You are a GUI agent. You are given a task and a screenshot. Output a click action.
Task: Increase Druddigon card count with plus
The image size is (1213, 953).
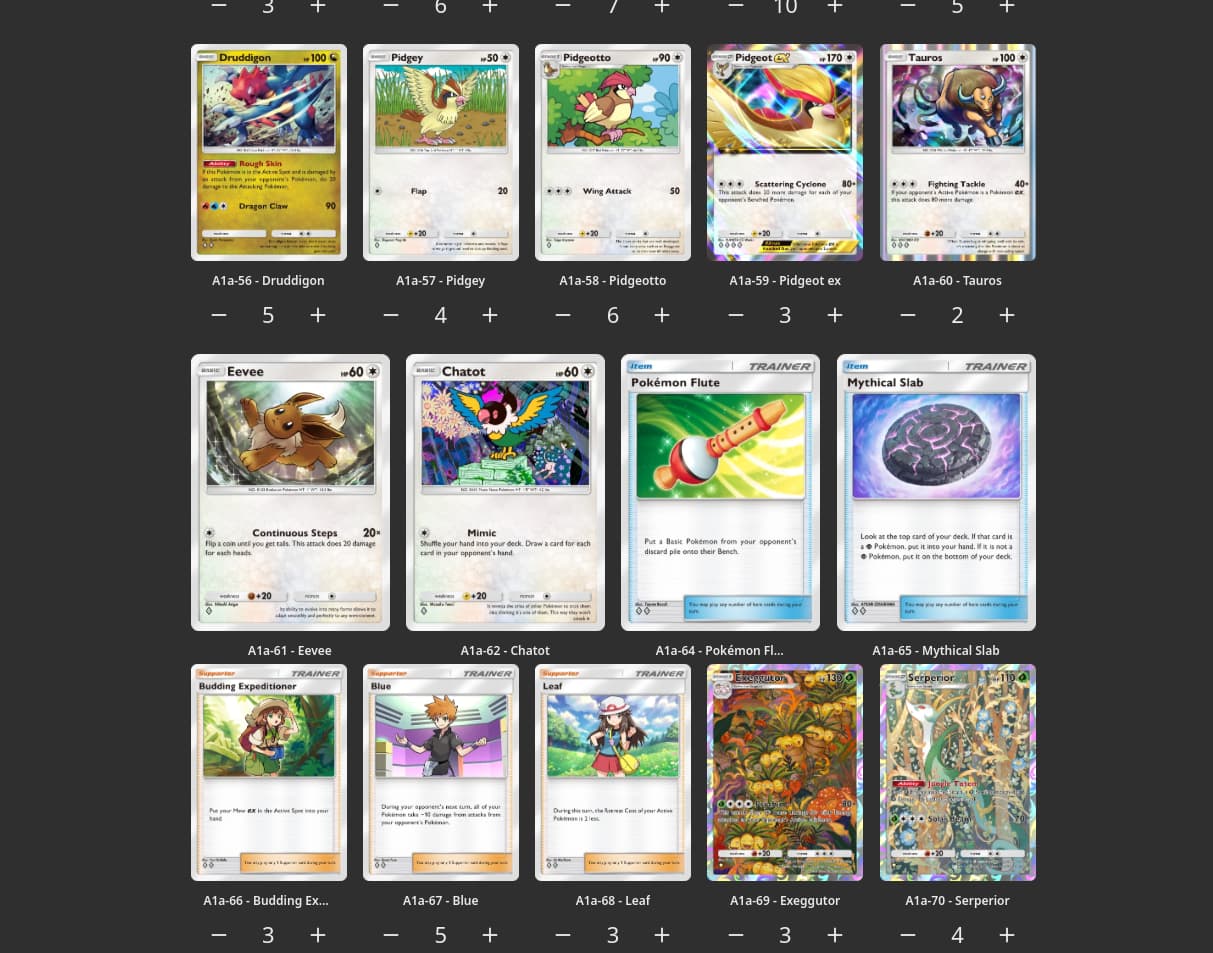(x=318, y=316)
